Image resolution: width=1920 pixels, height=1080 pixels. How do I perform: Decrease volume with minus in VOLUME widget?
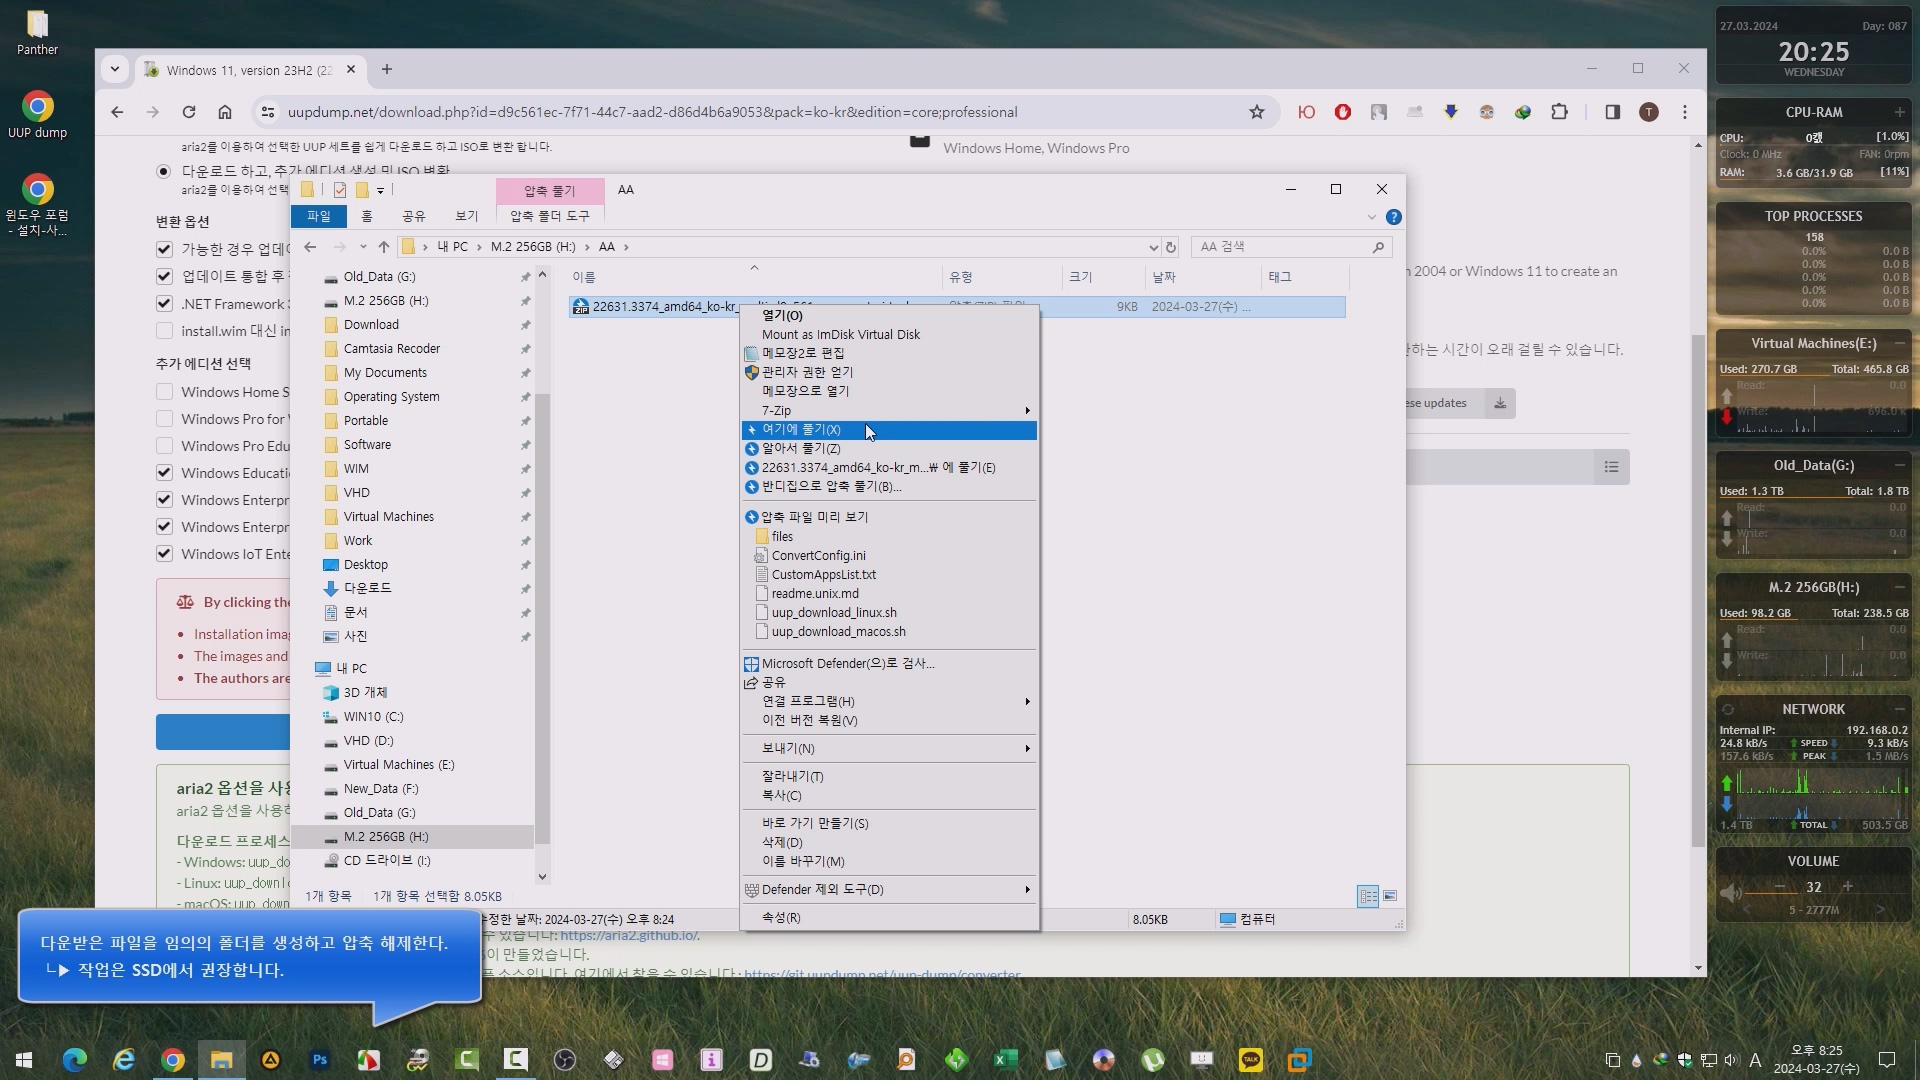pos(1780,887)
